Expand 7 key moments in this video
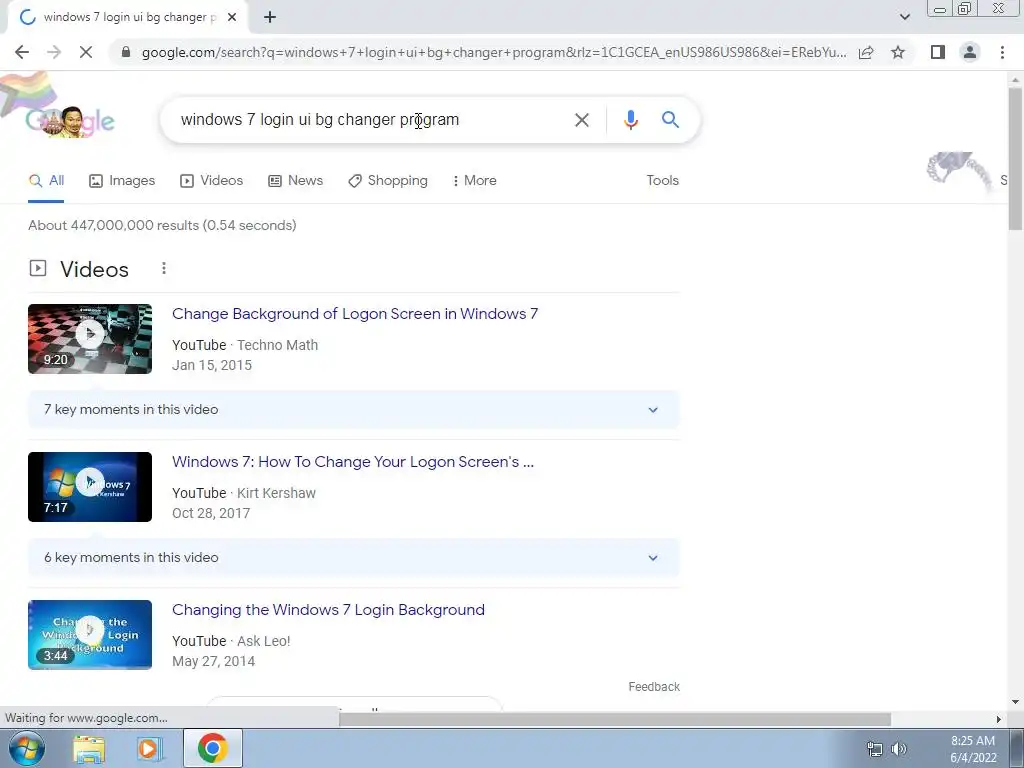Image resolution: width=1024 pixels, height=768 pixels. (x=353, y=410)
